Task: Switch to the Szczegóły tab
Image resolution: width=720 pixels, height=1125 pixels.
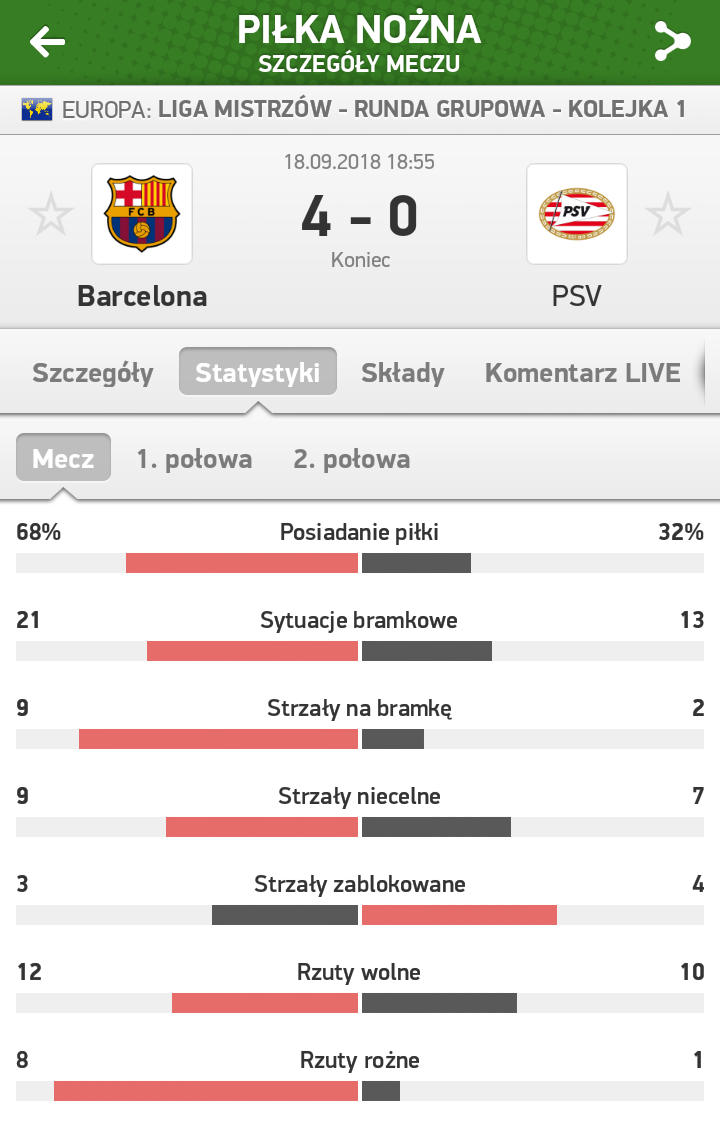Action: (93, 373)
